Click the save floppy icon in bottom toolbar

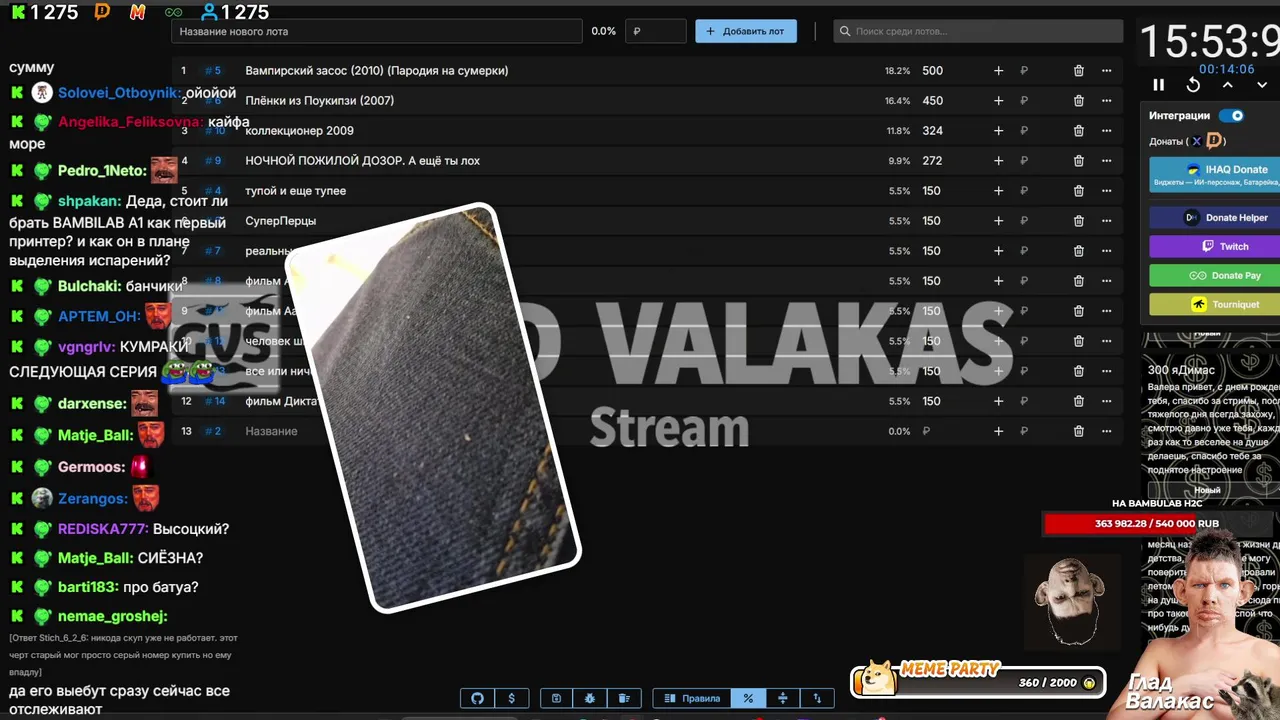point(556,698)
